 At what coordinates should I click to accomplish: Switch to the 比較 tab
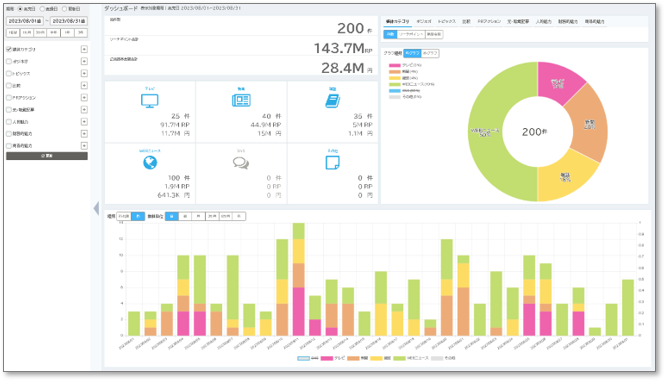(x=466, y=22)
